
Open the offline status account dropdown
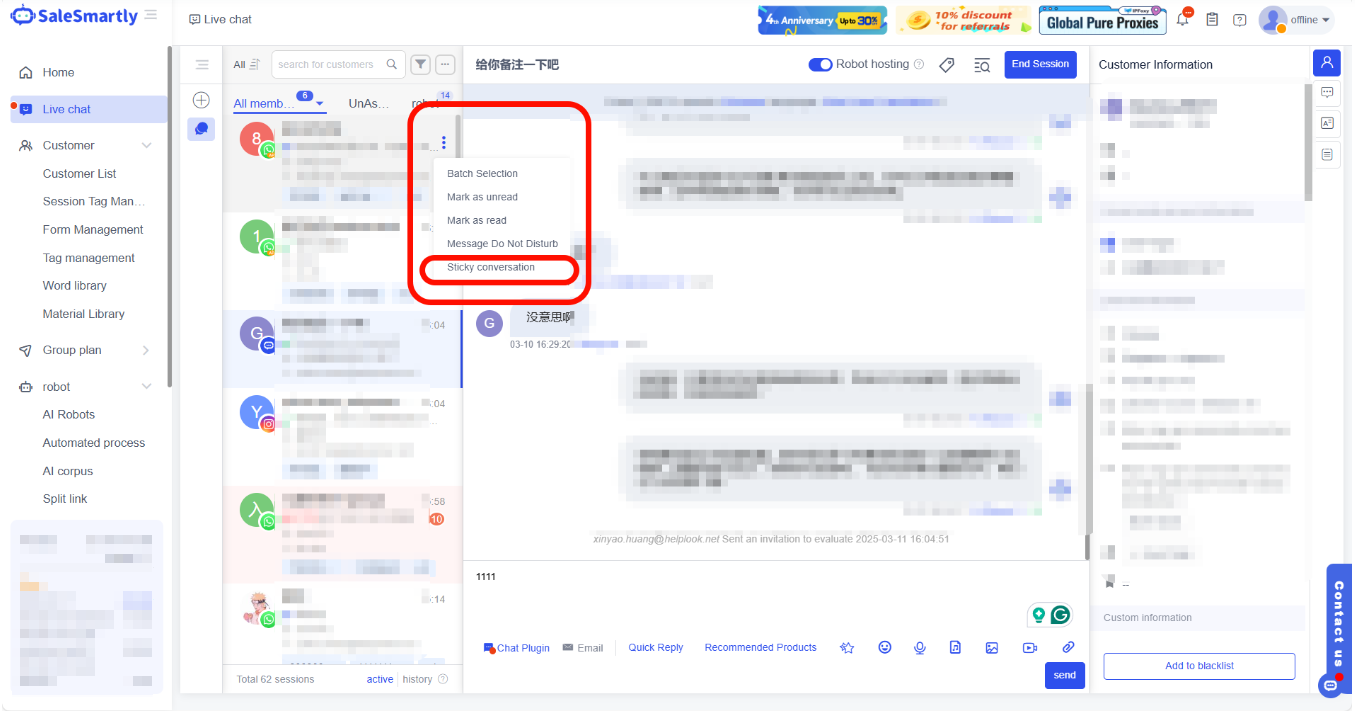click(1296, 20)
